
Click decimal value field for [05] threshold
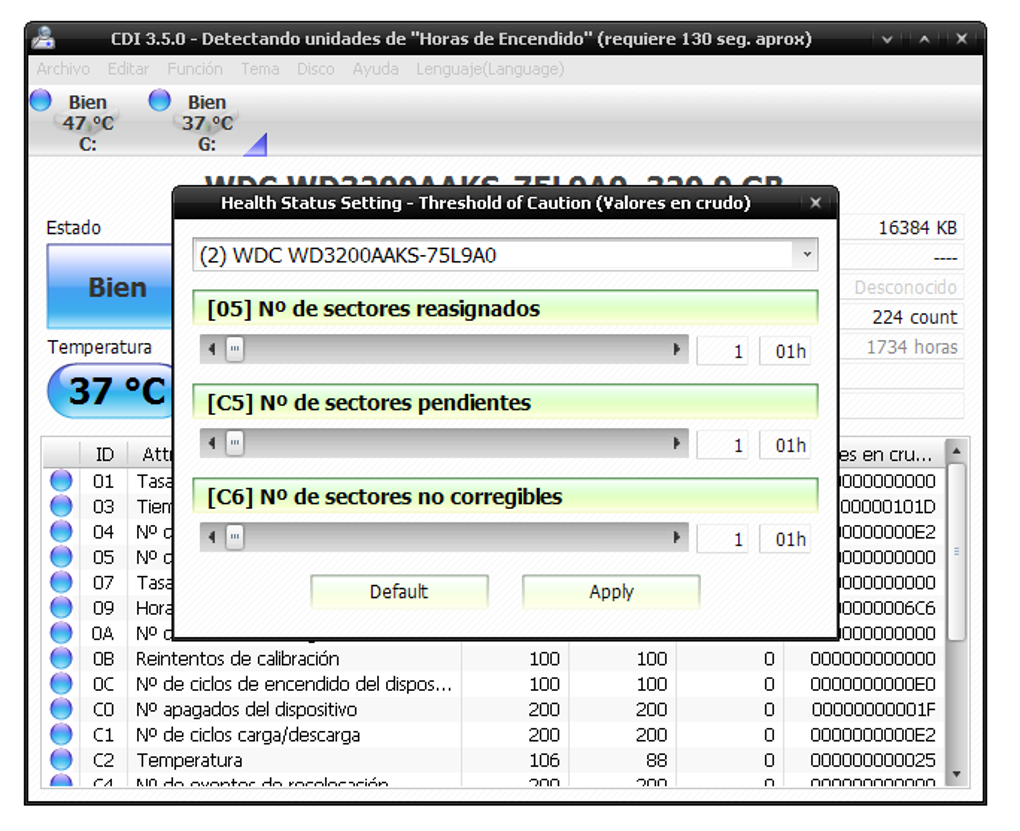[x=722, y=351]
